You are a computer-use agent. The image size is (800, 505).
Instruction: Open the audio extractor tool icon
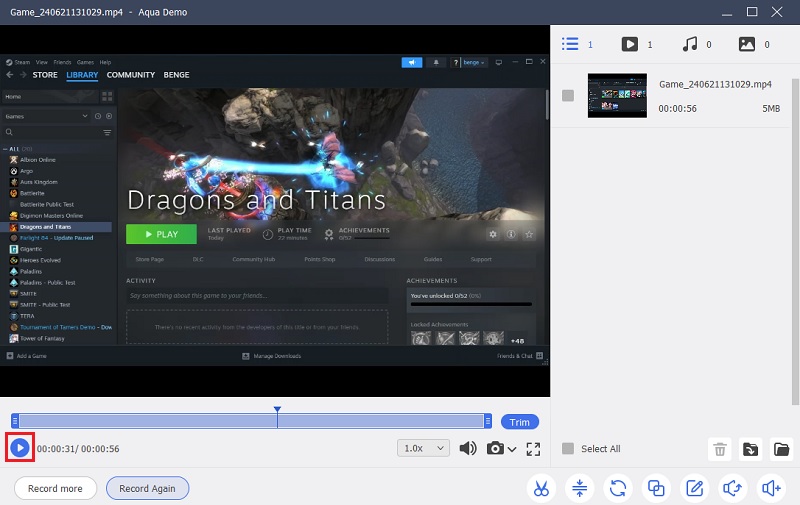coord(733,488)
